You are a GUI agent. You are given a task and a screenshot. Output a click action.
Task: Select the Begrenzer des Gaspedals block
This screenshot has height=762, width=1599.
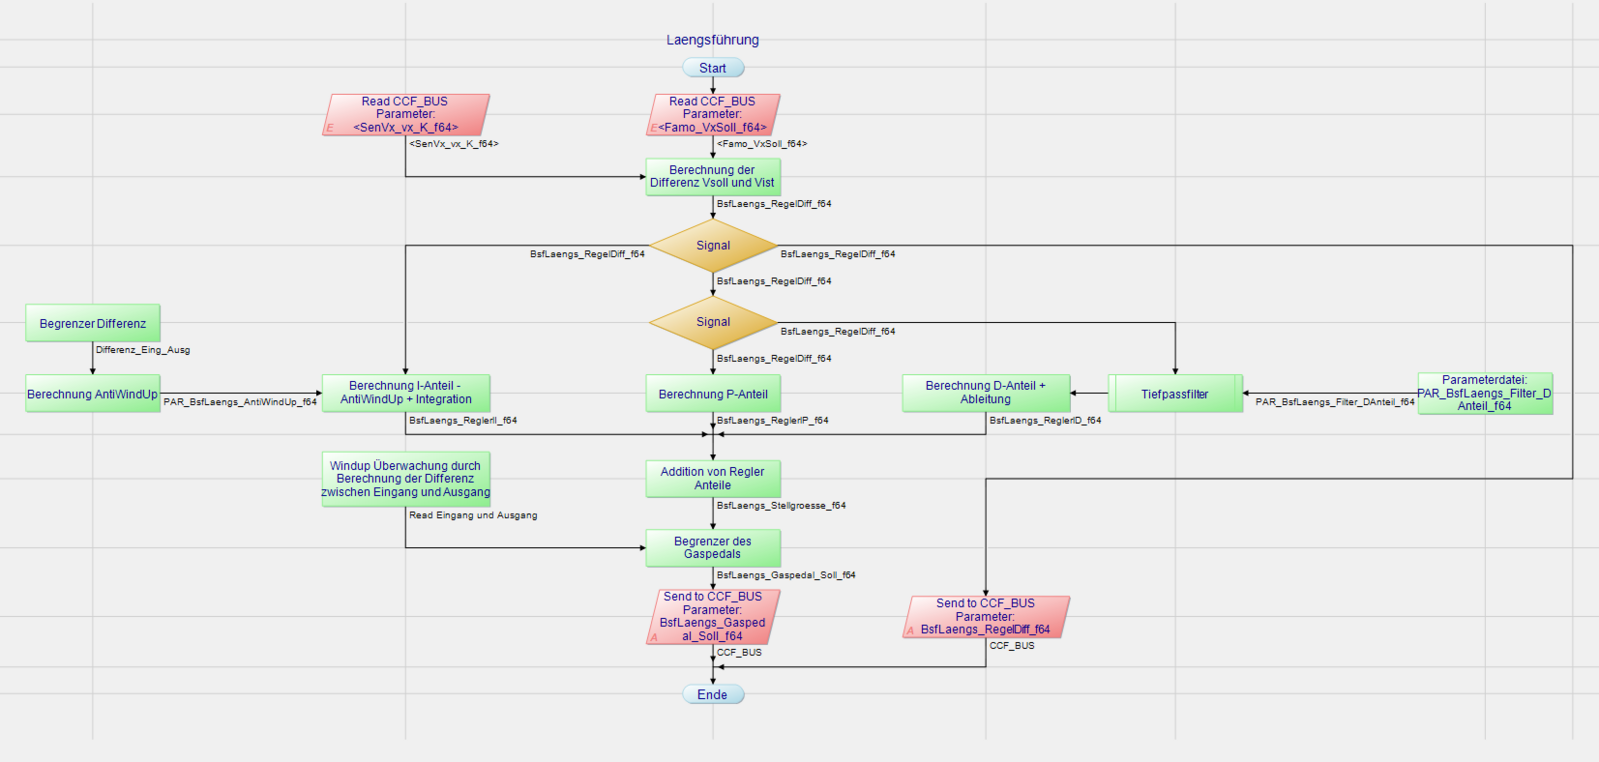(x=713, y=548)
